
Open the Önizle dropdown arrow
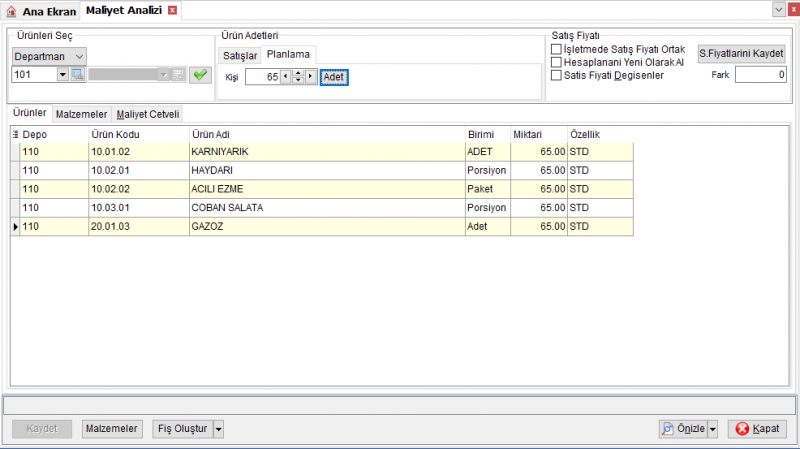point(713,429)
